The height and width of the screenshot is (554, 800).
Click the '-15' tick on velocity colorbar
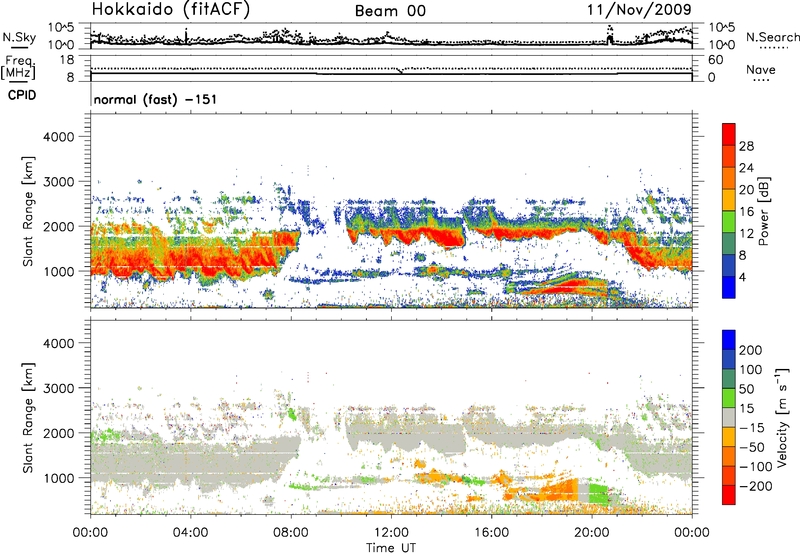point(752,427)
